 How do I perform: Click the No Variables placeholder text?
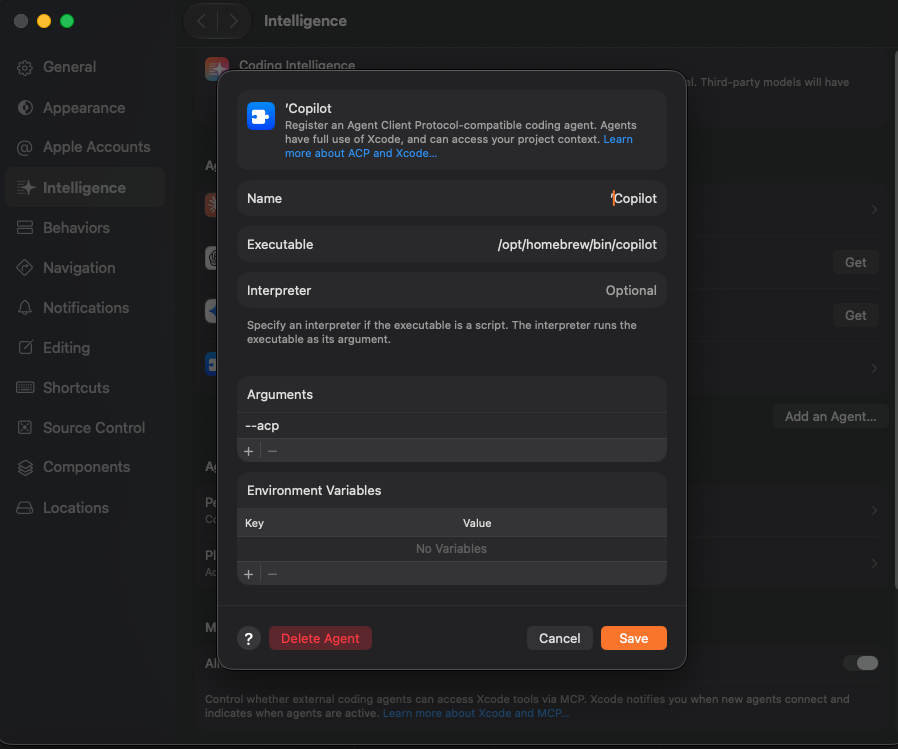click(x=451, y=549)
